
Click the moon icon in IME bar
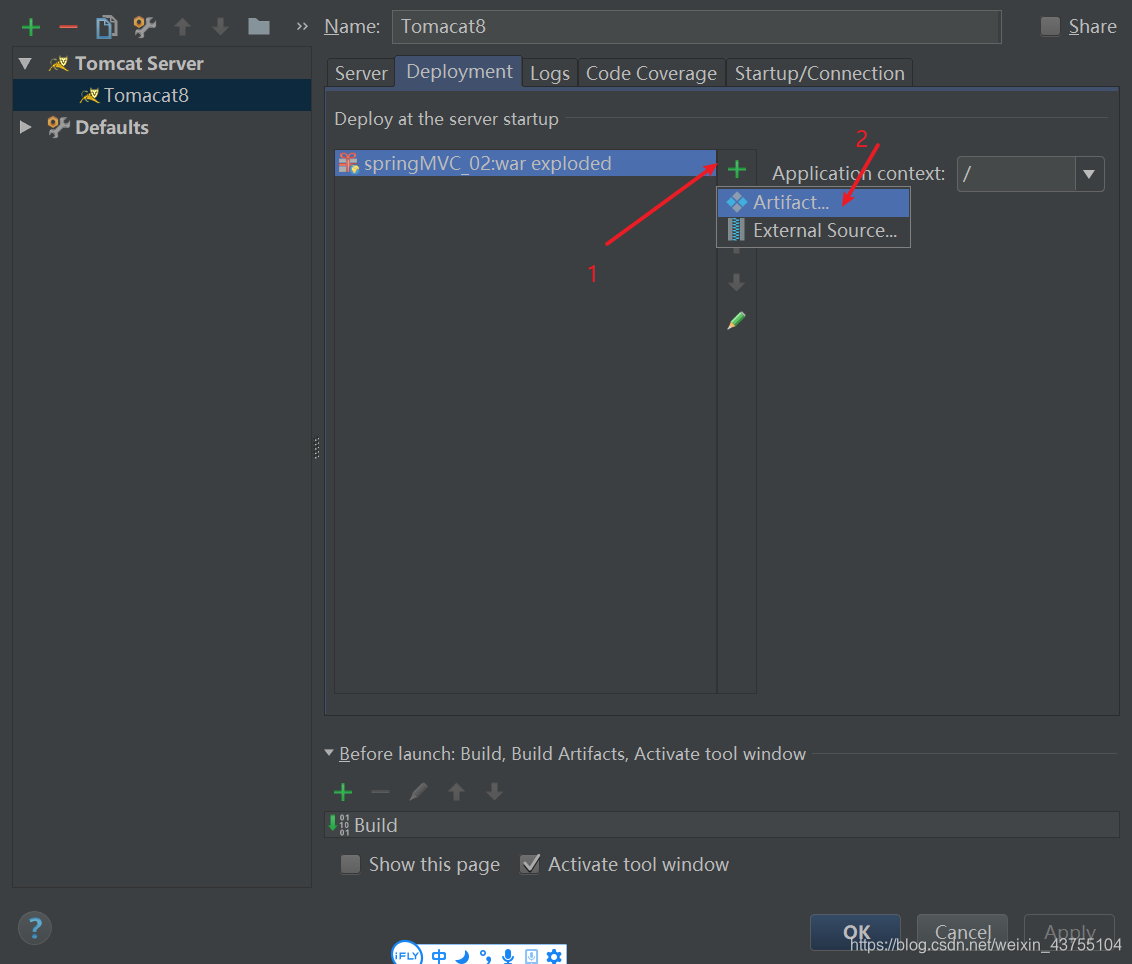coord(462,956)
